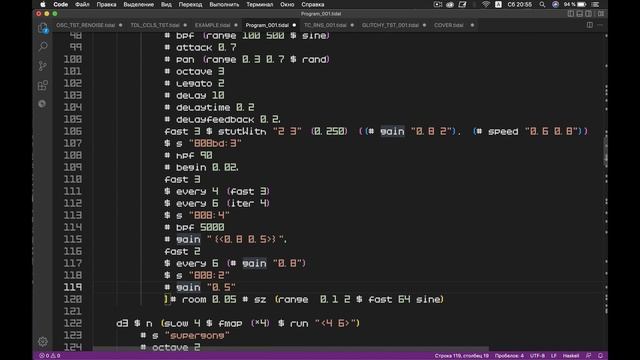Click the date and time in menu bar

coord(520,4)
